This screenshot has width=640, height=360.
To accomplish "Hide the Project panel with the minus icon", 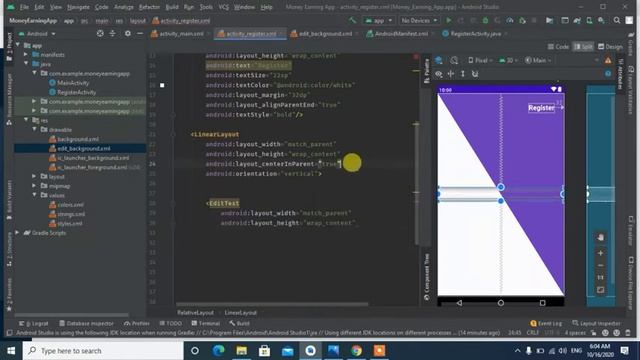I will click(x=140, y=33).
